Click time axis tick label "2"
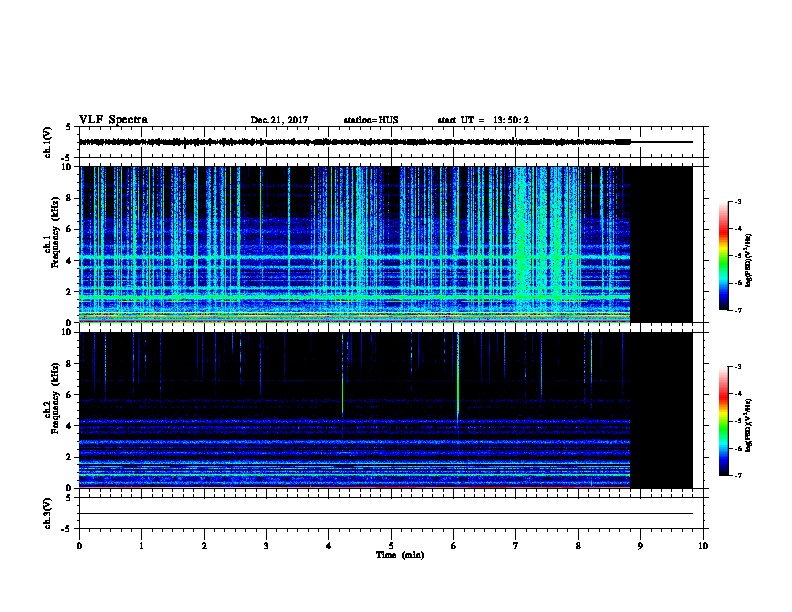This screenshot has height=612, width=792. (204, 546)
